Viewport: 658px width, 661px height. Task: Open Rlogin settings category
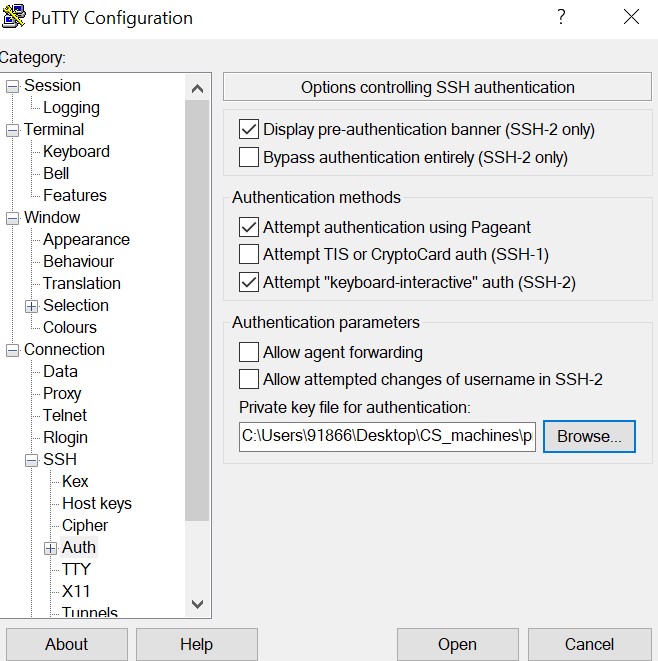tap(65, 438)
